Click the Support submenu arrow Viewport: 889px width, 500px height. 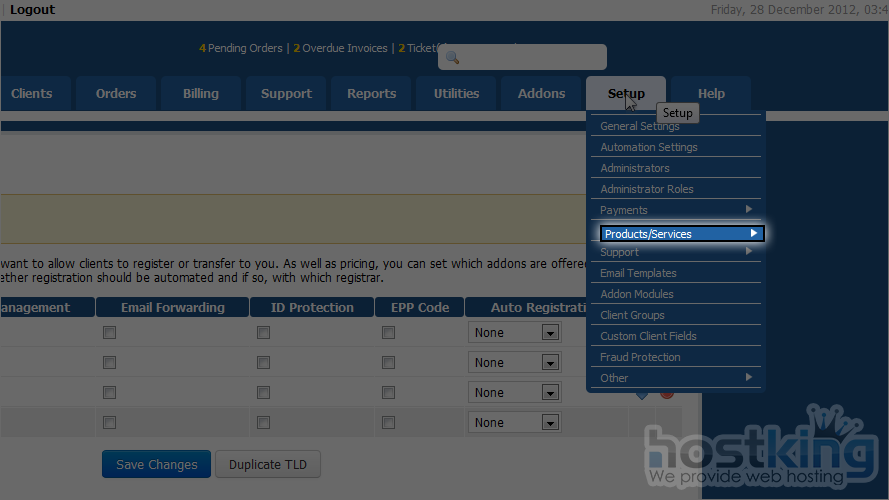pos(749,252)
